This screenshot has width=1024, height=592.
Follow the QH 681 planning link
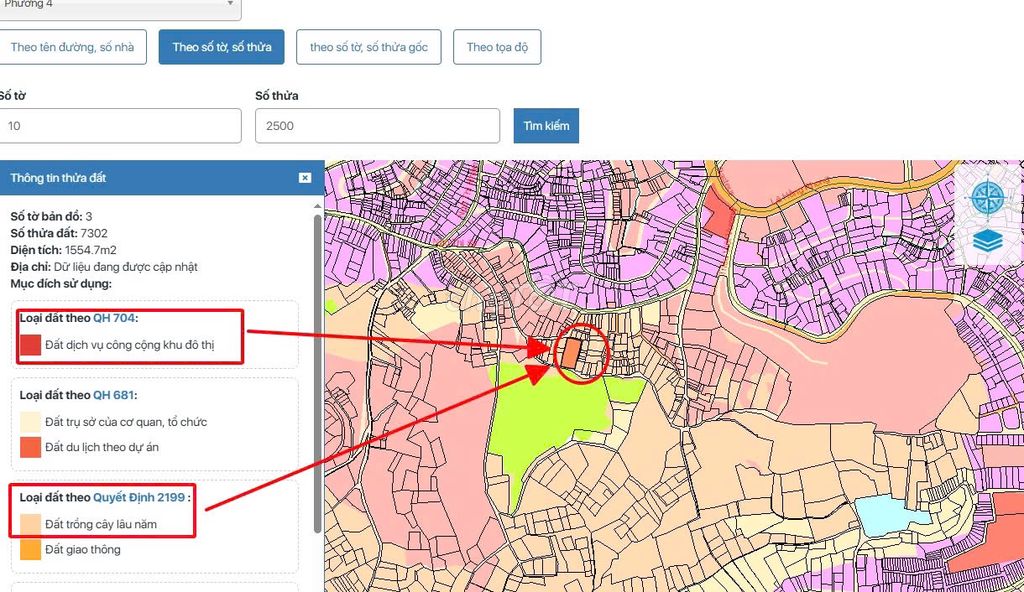113,396
